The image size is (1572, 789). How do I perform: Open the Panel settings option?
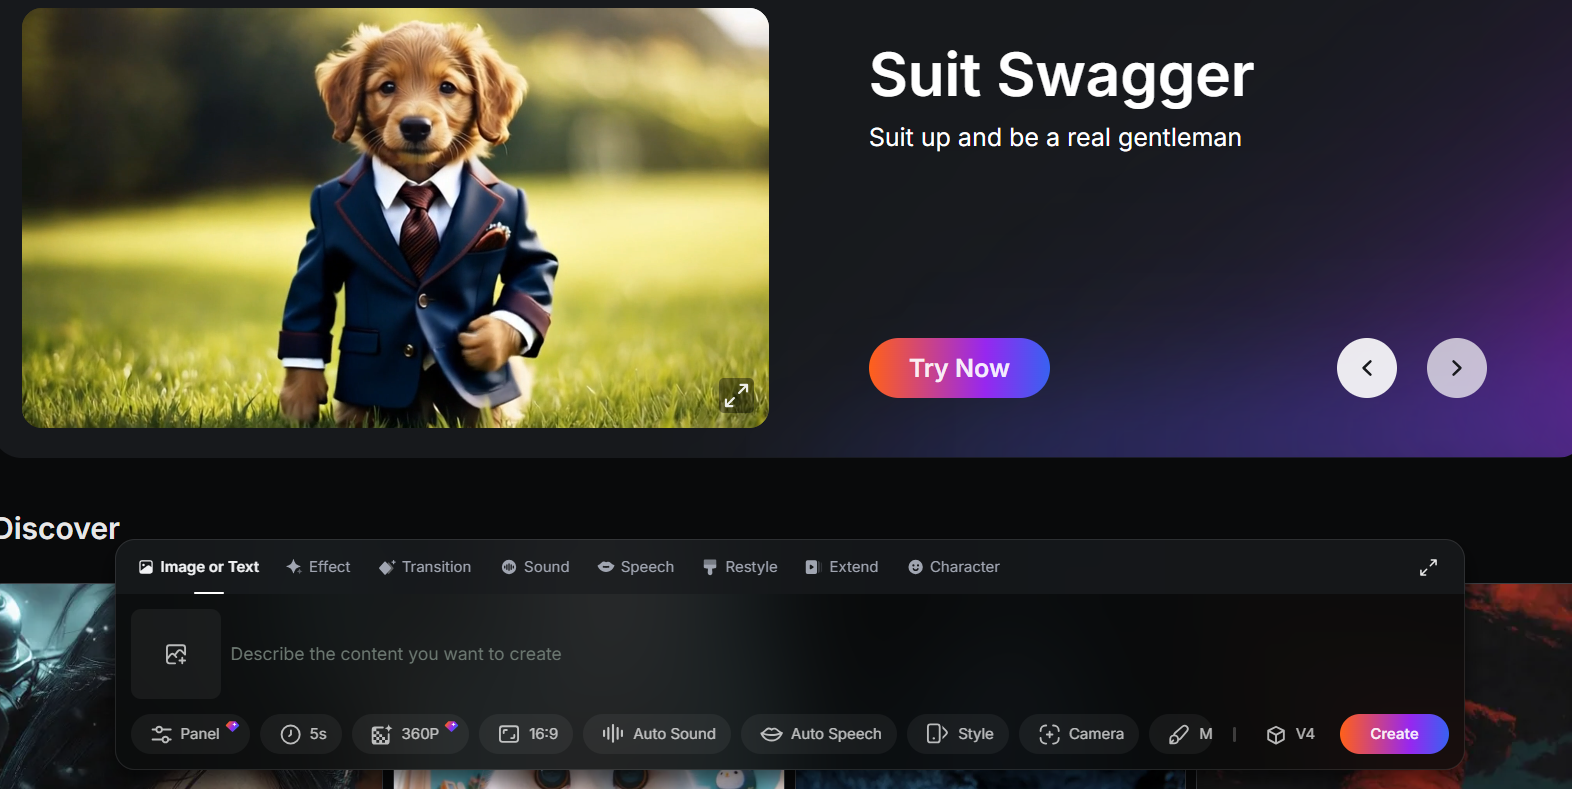[190, 734]
